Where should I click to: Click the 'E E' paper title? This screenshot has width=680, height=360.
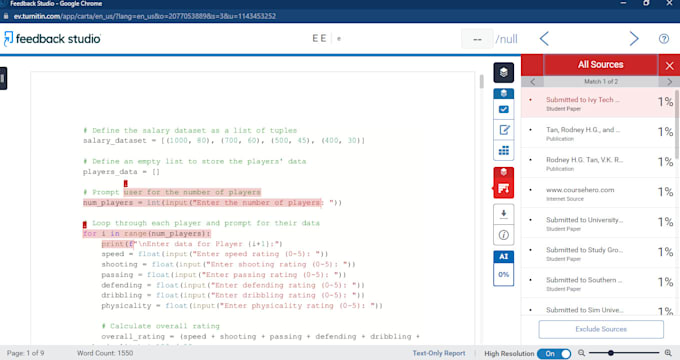[x=319, y=38]
